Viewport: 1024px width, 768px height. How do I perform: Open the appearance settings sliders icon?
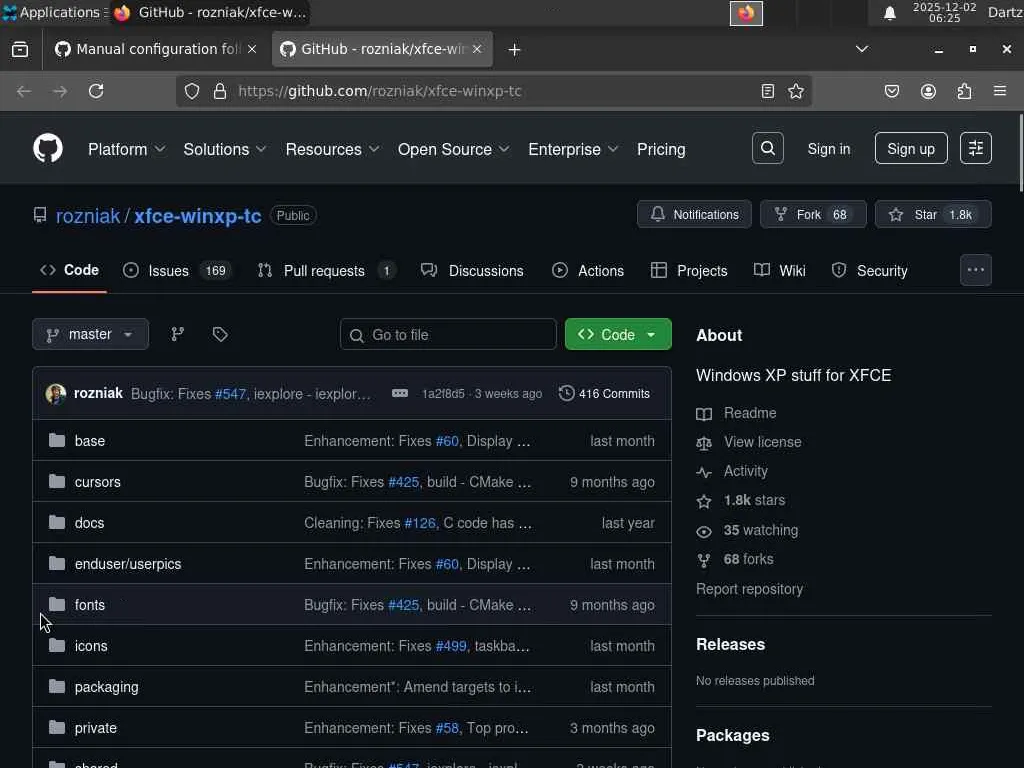pos(976,148)
